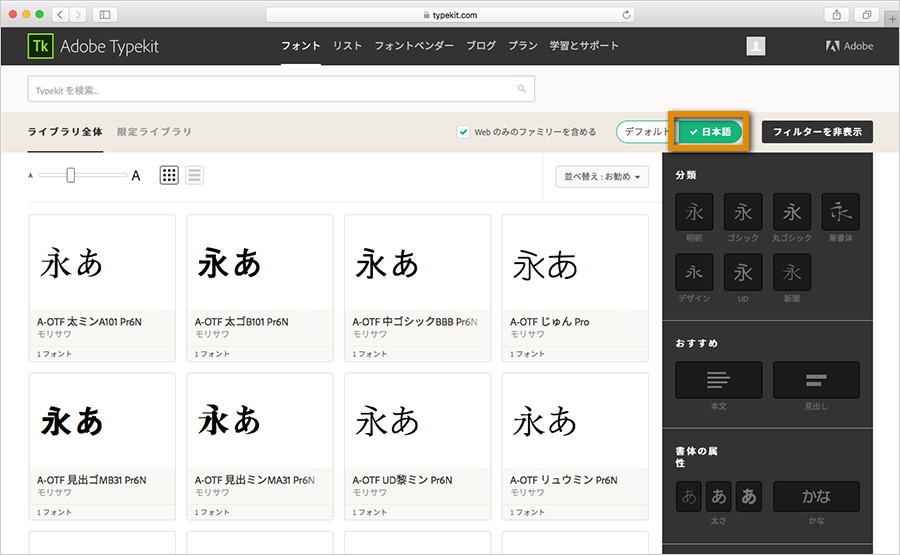This screenshot has width=900, height=555.
Task: Open A-OTF 太ミンA101 Pr6N font card
Action: pyautogui.click(x=102, y=288)
